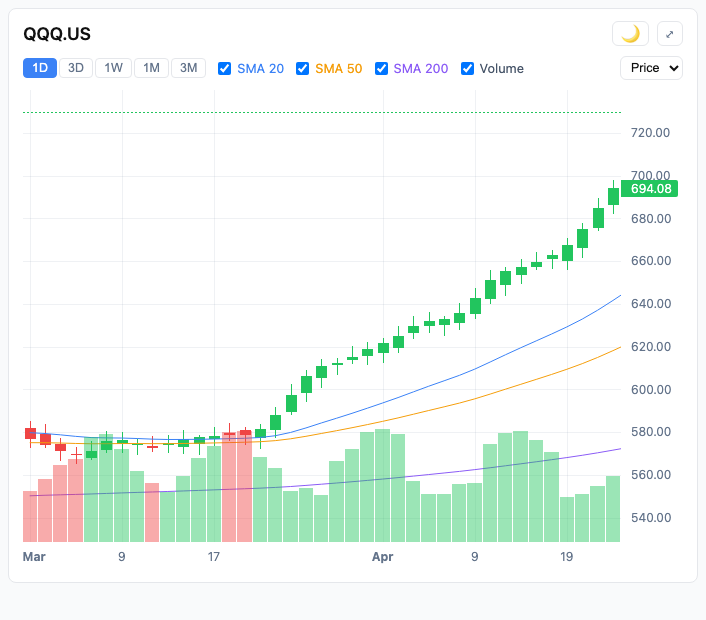Click the SMA 20 label
Screen dimensions: 706x620
pos(260,68)
